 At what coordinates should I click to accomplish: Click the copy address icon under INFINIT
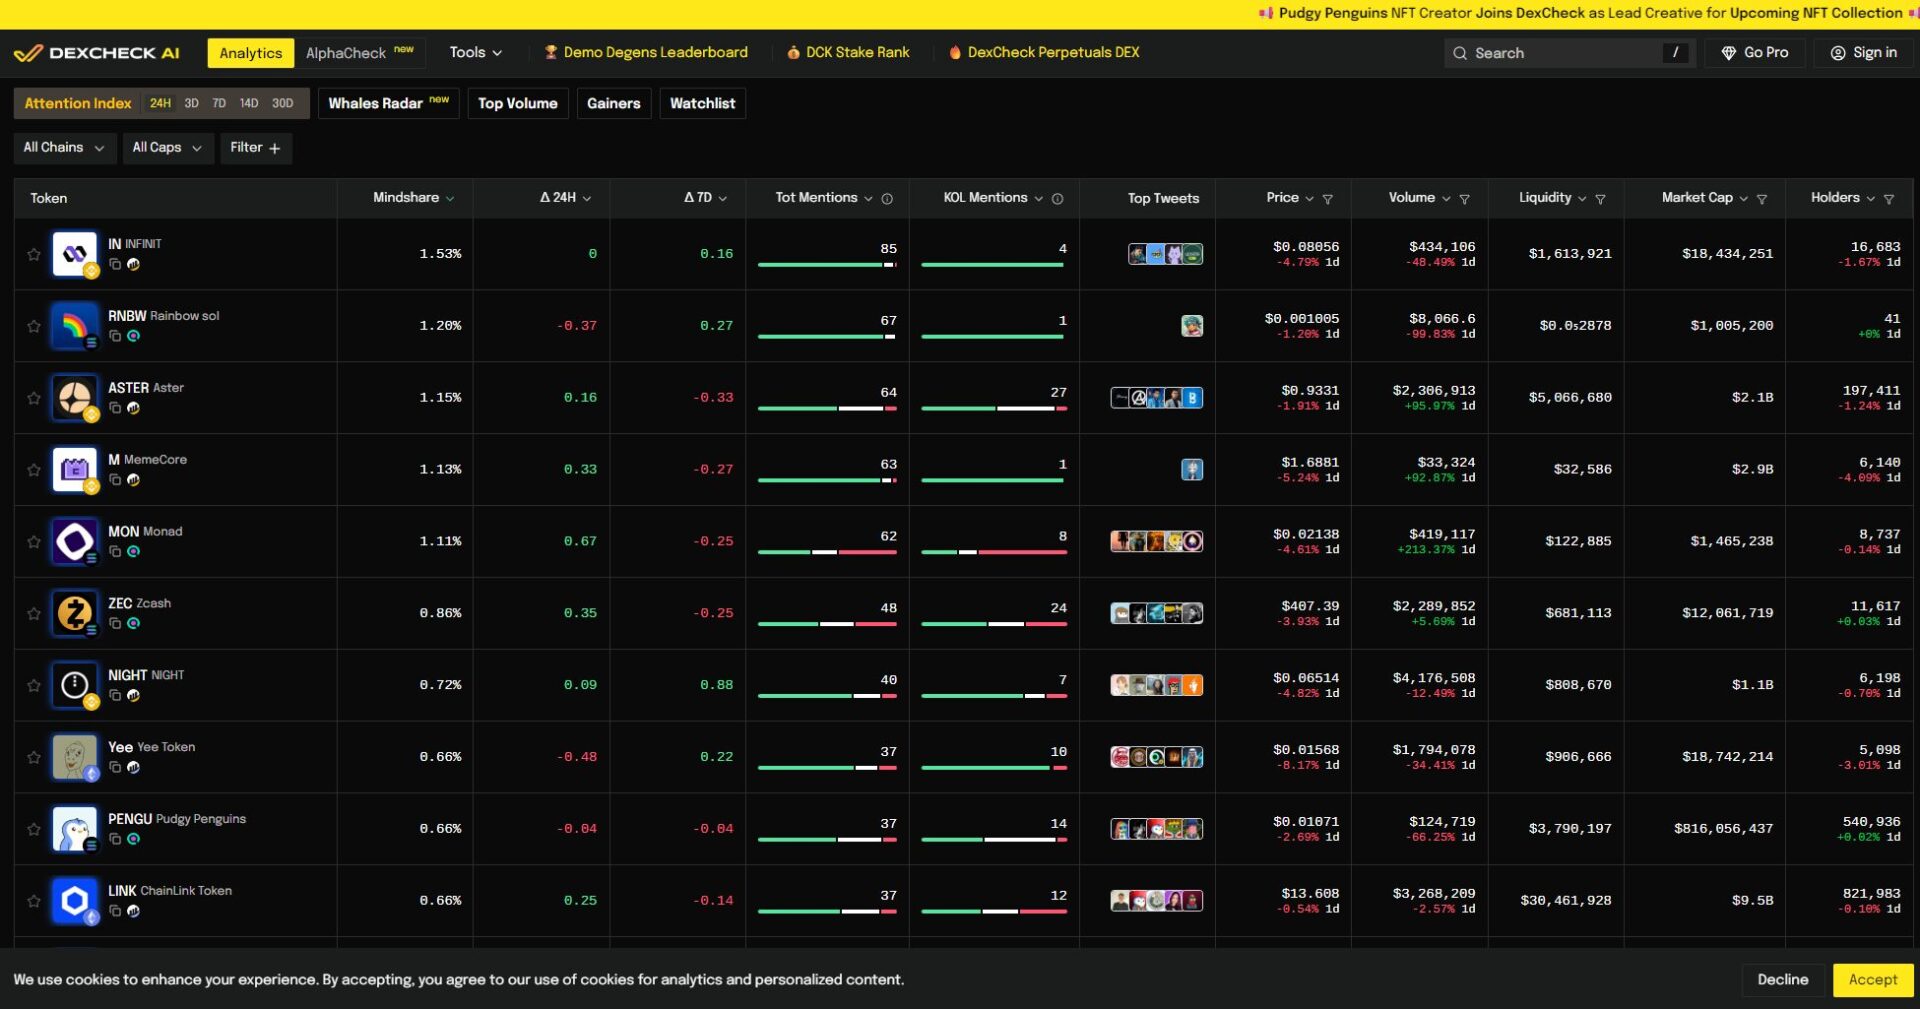tap(115, 265)
